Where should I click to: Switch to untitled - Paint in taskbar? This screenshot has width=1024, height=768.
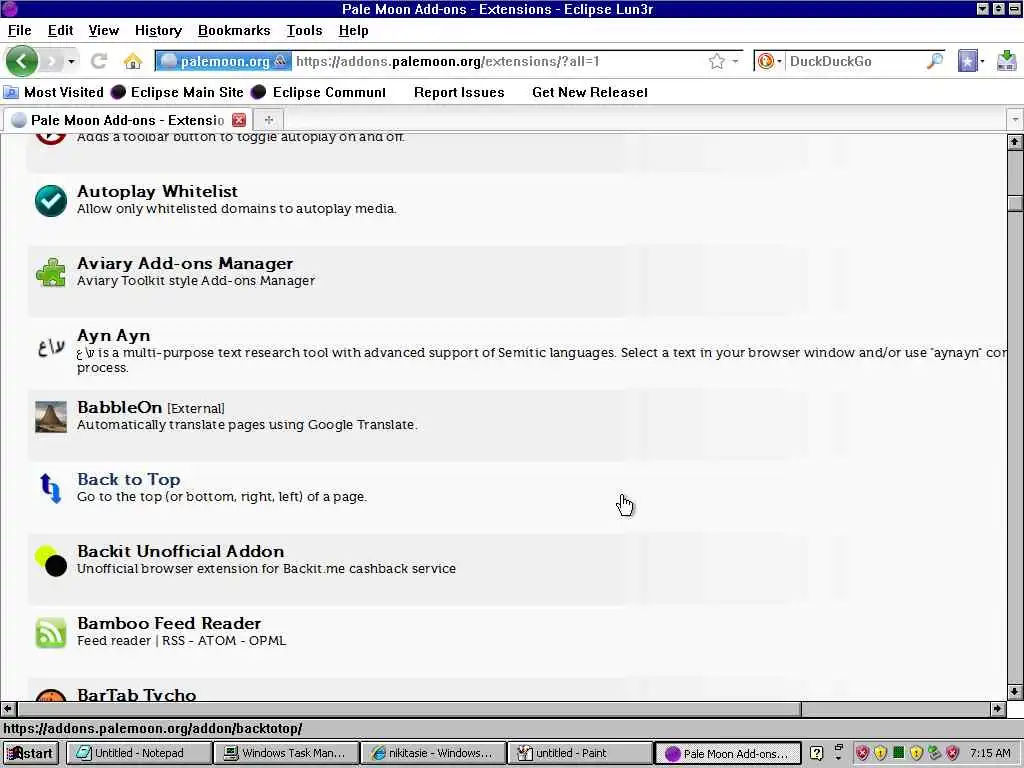[581, 753]
